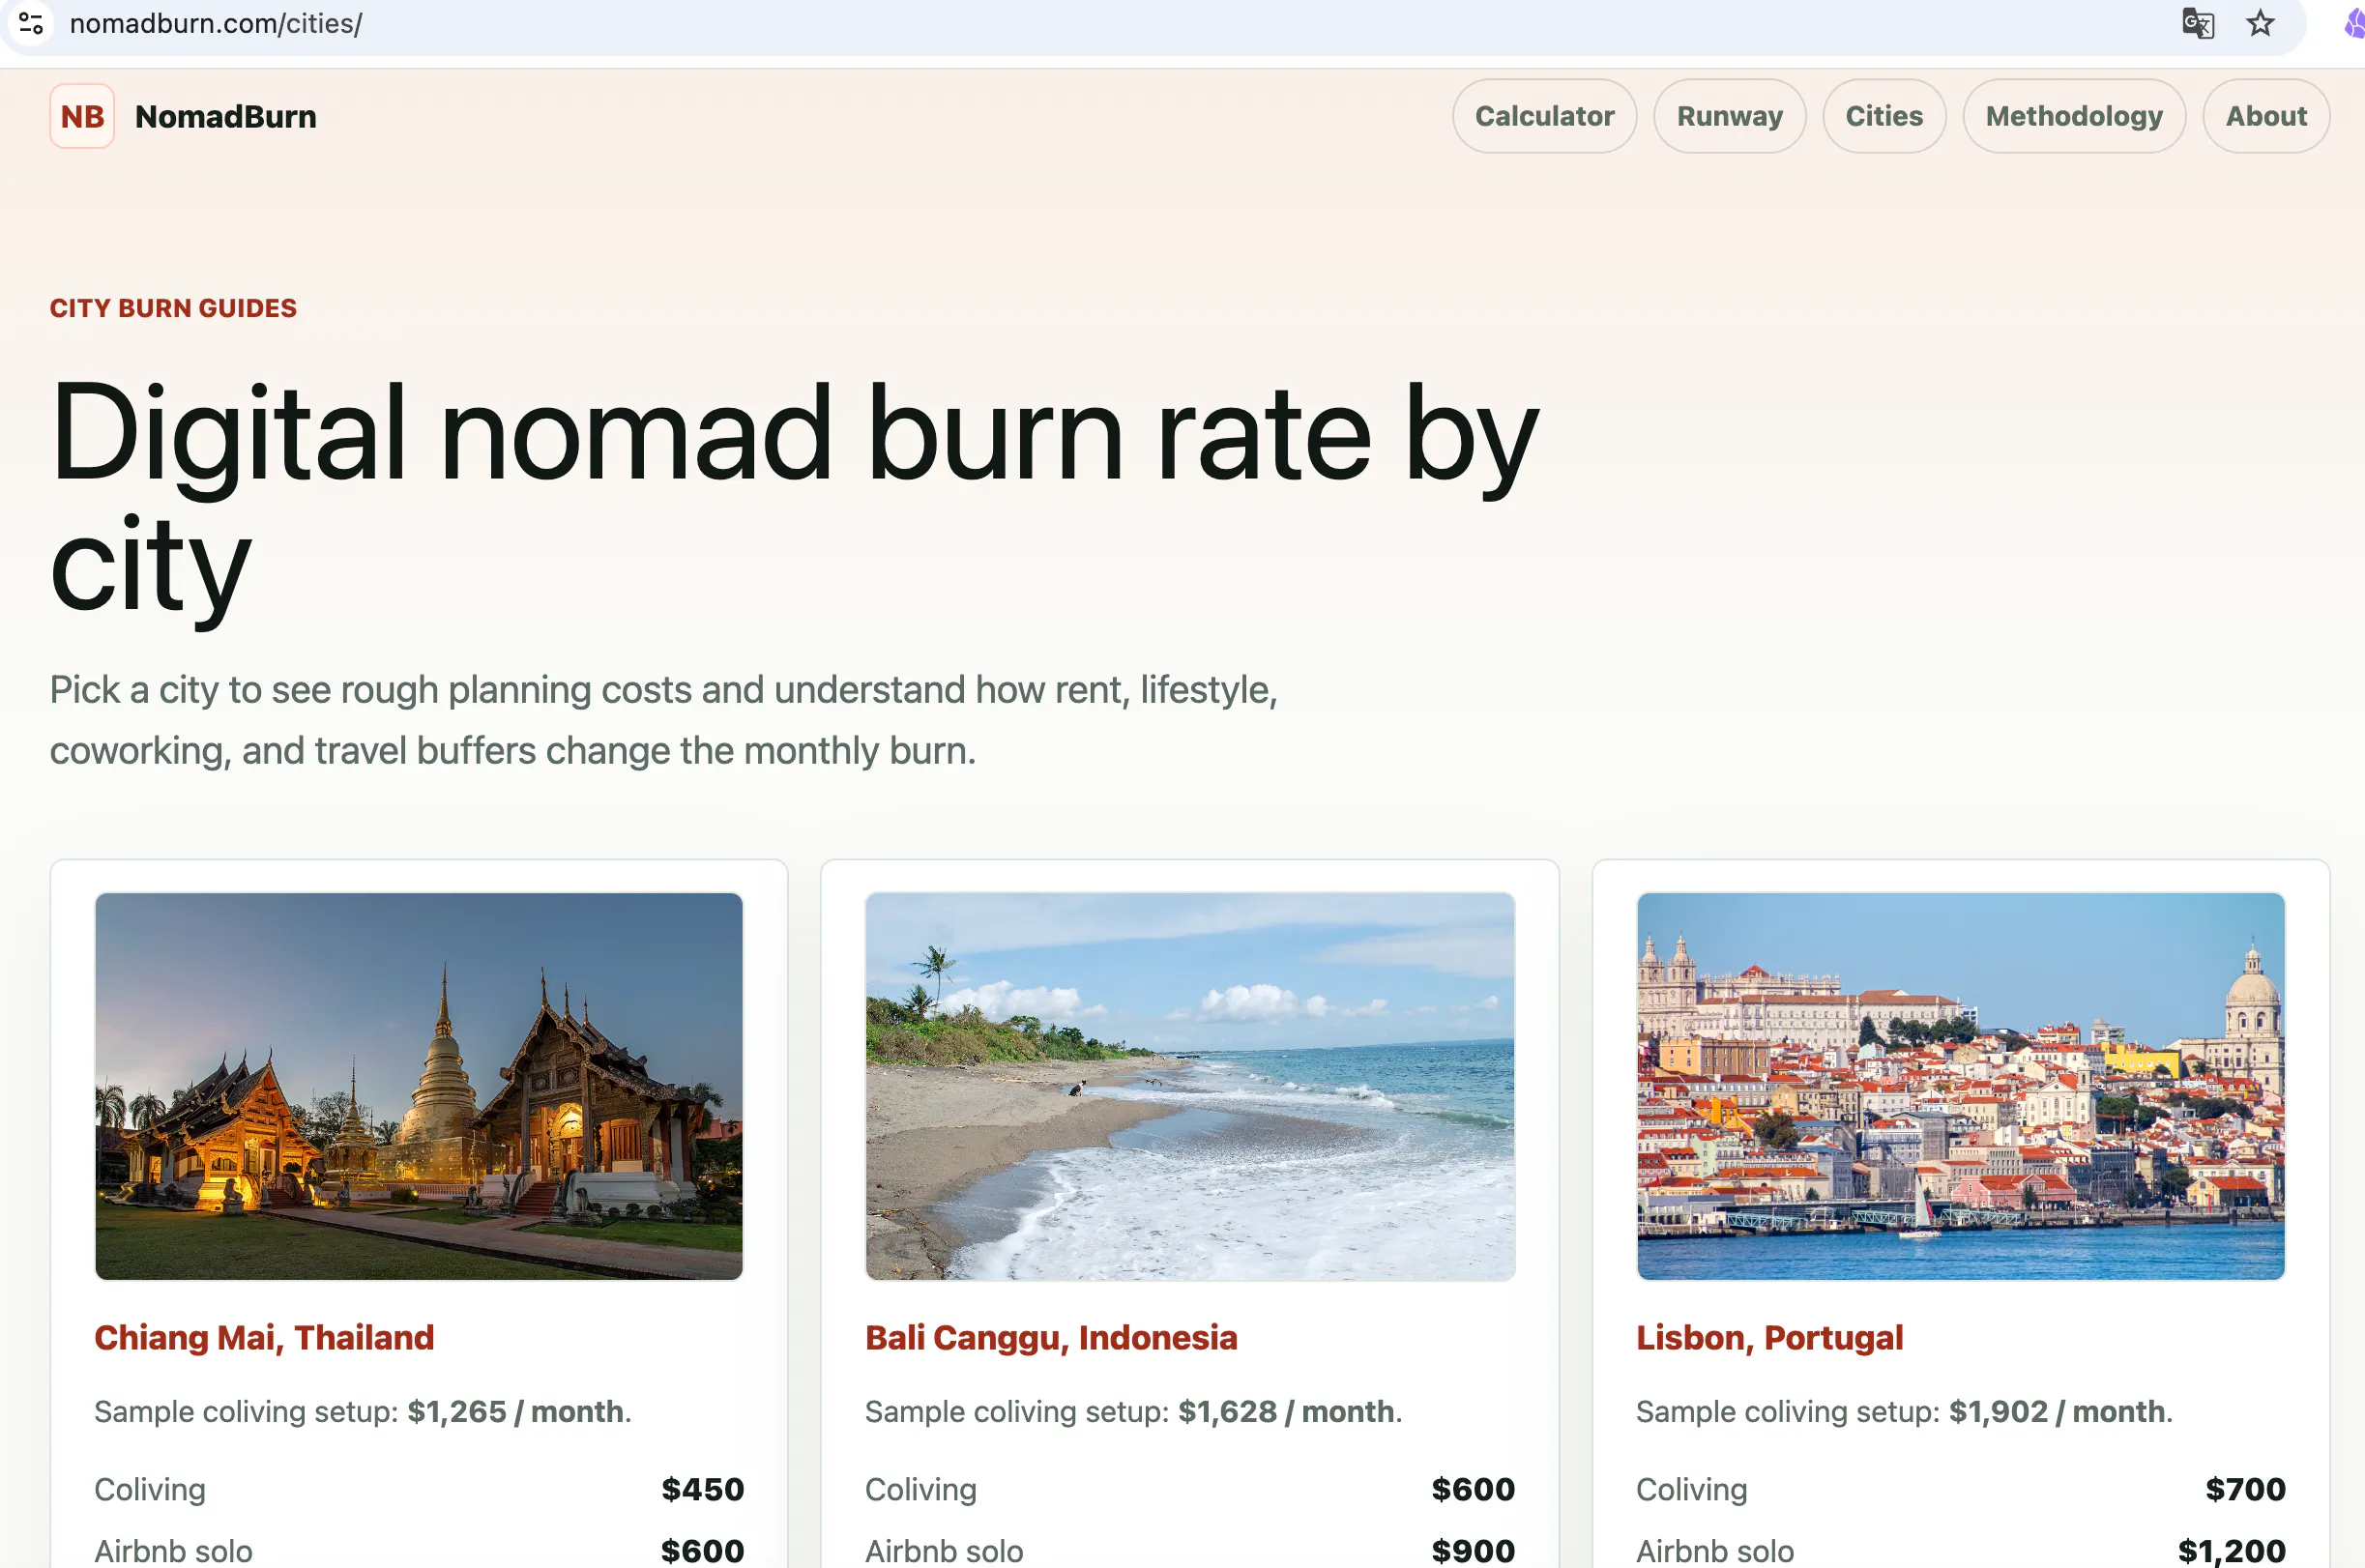The height and width of the screenshot is (1568, 2365).
Task: Click the Coliving label in Chiang Mai card
Action: click(150, 1489)
